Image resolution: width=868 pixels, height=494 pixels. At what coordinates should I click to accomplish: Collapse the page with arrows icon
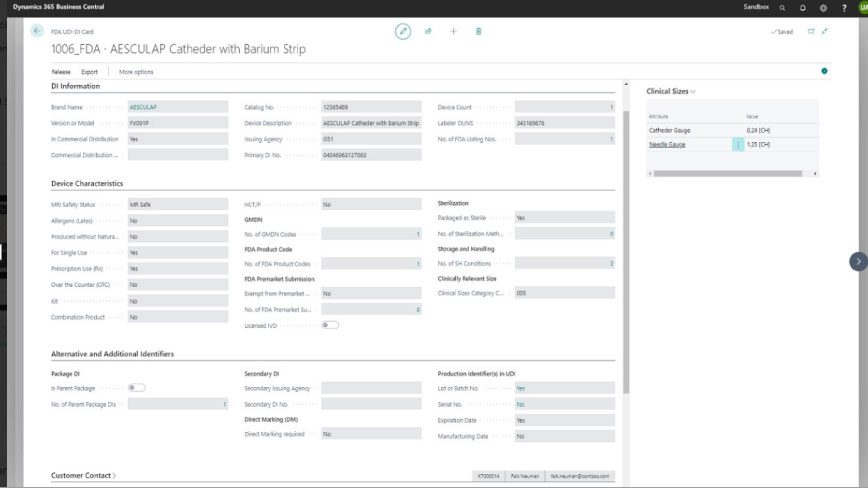tap(825, 32)
